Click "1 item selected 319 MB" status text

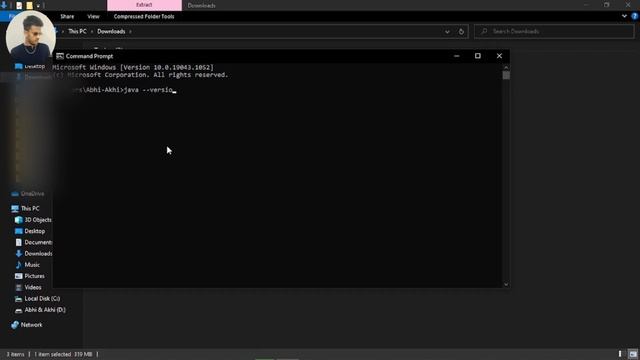click(x=63, y=354)
